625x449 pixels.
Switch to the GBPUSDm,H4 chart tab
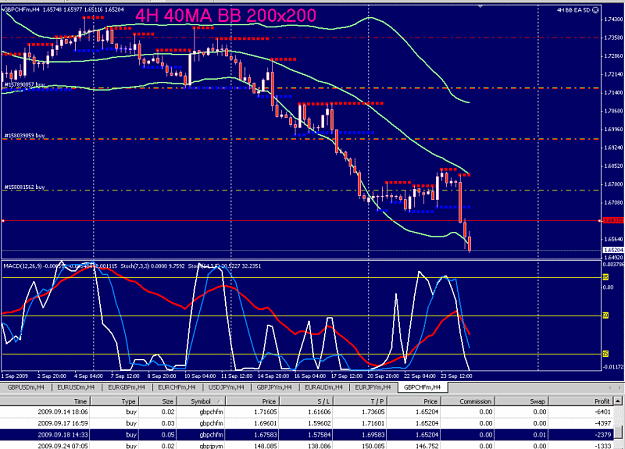(26, 387)
